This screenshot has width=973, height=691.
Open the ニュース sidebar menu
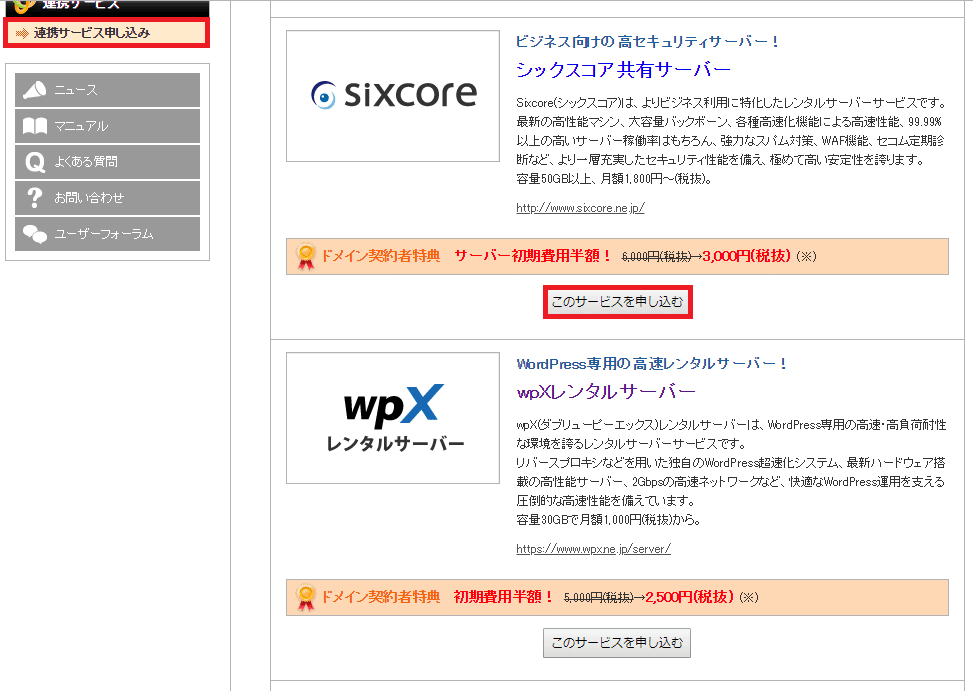[107, 90]
